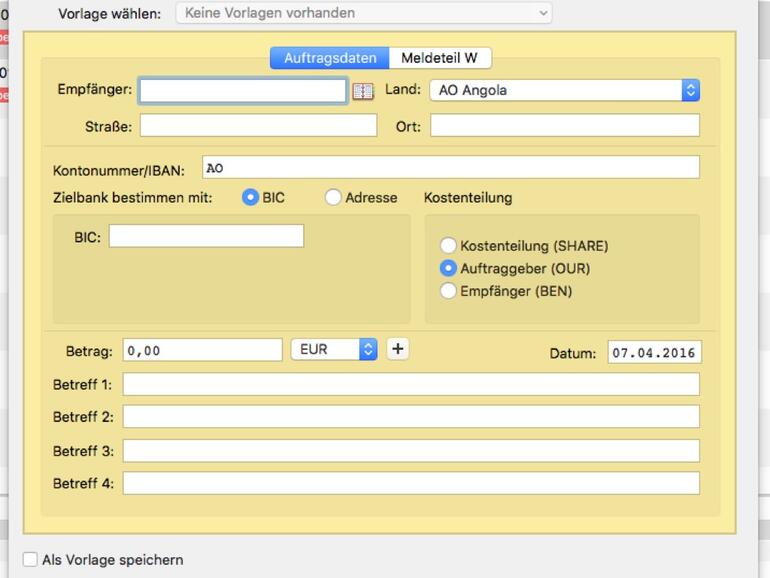Focus the Straße input field
This screenshot has height=578, width=770.
coord(258,126)
